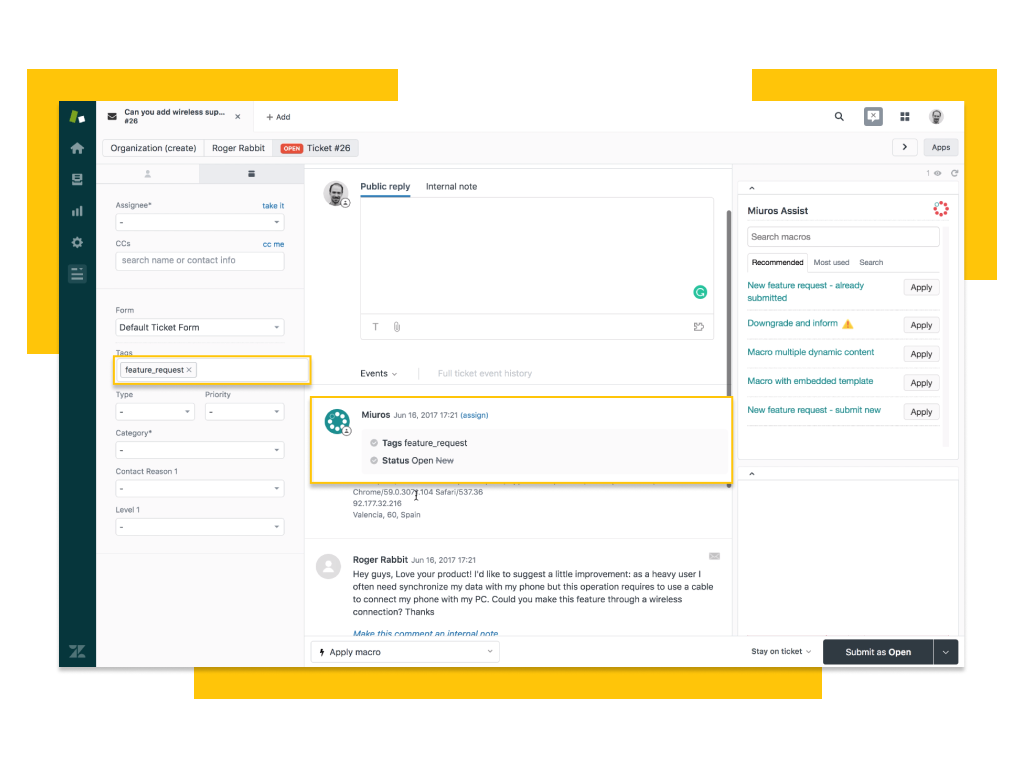Open the Admin gear icon in sidebar
1024x768 pixels.
pyautogui.click(x=77, y=243)
